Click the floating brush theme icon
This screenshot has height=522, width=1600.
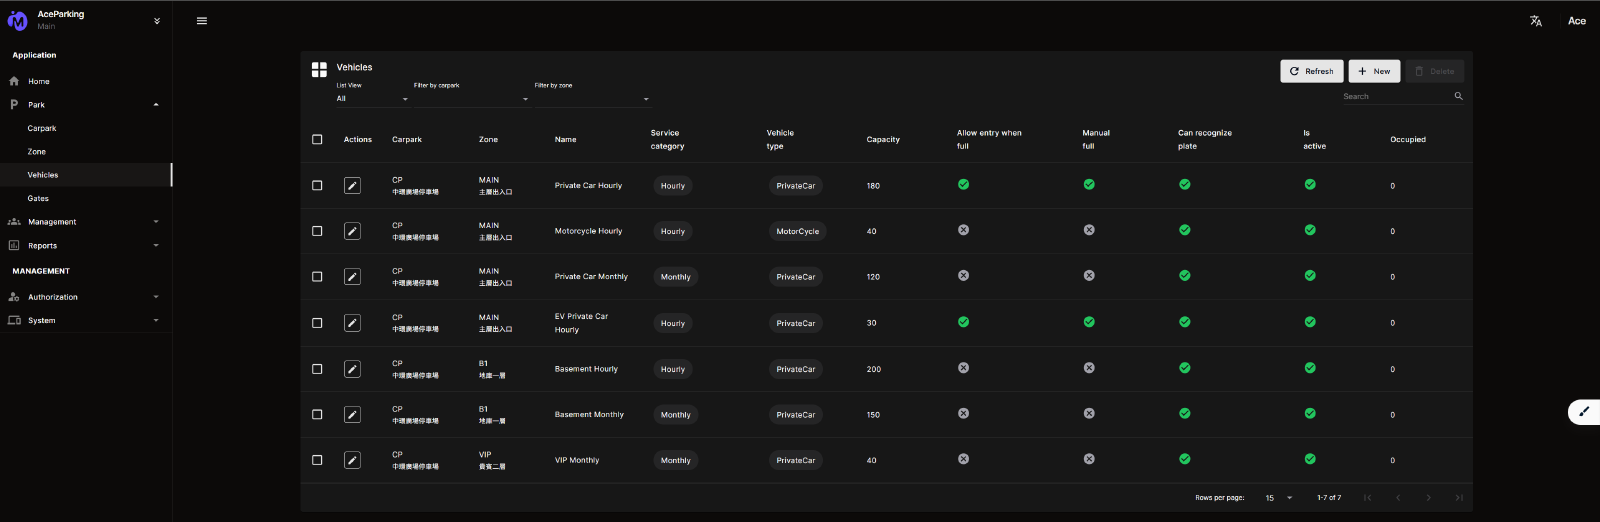(x=1584, y=412)
